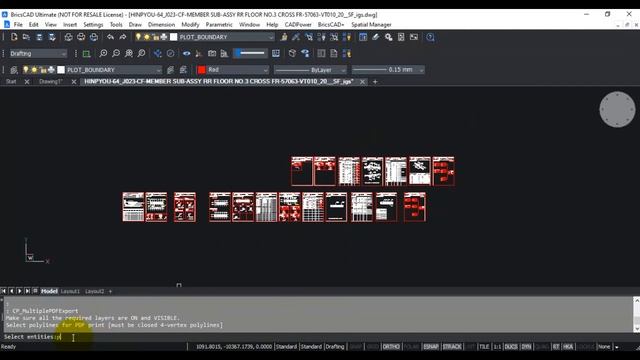Add a new layout with plus button
Screen dimensions: 640x360
(110, 291)
